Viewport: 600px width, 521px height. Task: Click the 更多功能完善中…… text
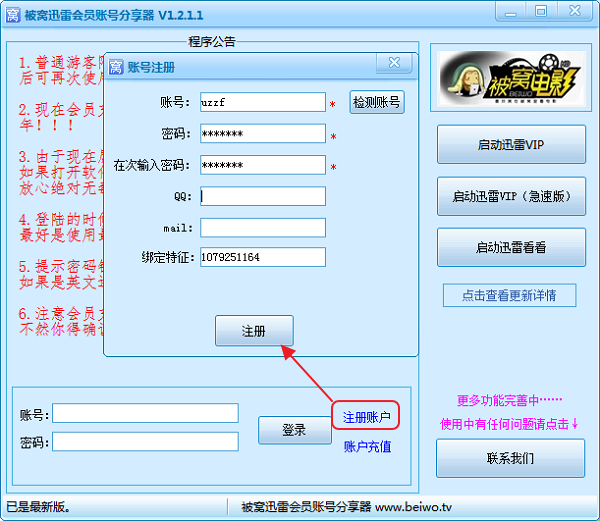tap(509, 400)
